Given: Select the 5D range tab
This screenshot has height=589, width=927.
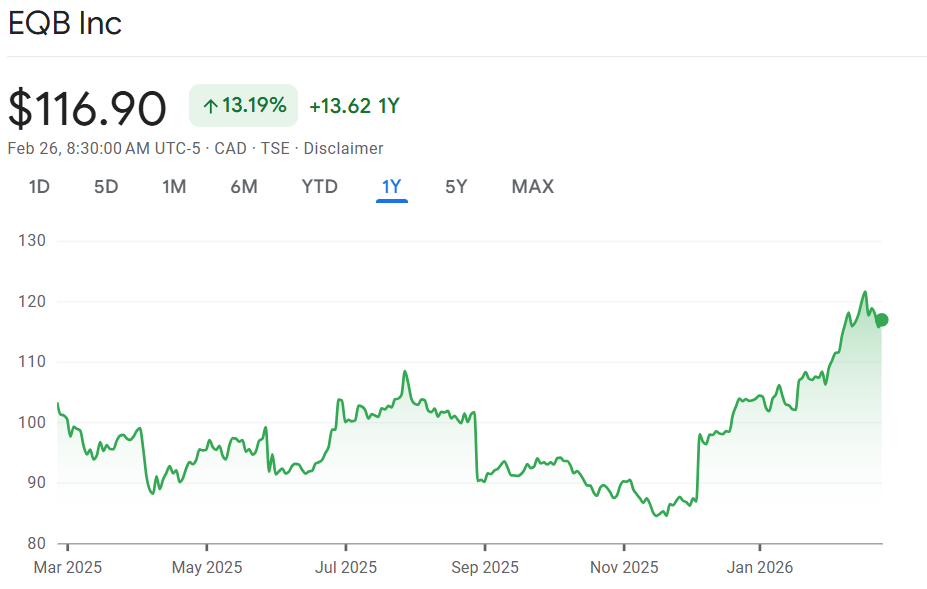Looking at the screenshot, I should [106, 187].
